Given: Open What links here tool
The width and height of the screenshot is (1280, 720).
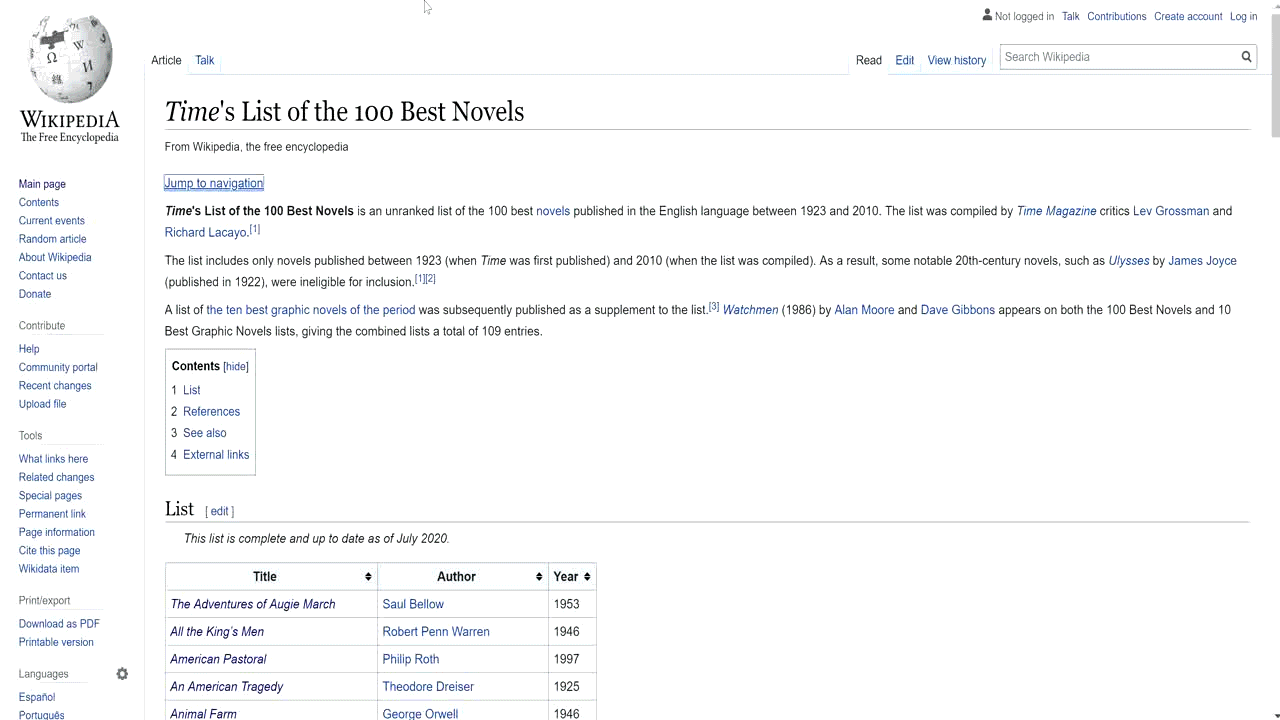Looking at the screenshot, I should (54, 459).
